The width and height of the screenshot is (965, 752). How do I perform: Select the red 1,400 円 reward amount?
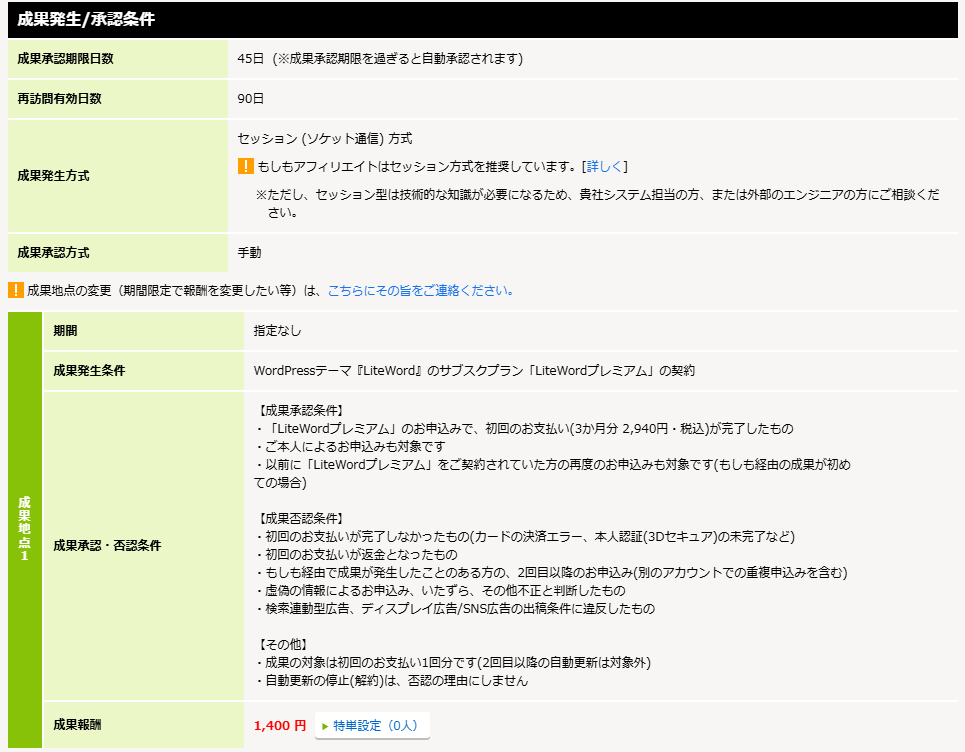(x=280, y=726)
